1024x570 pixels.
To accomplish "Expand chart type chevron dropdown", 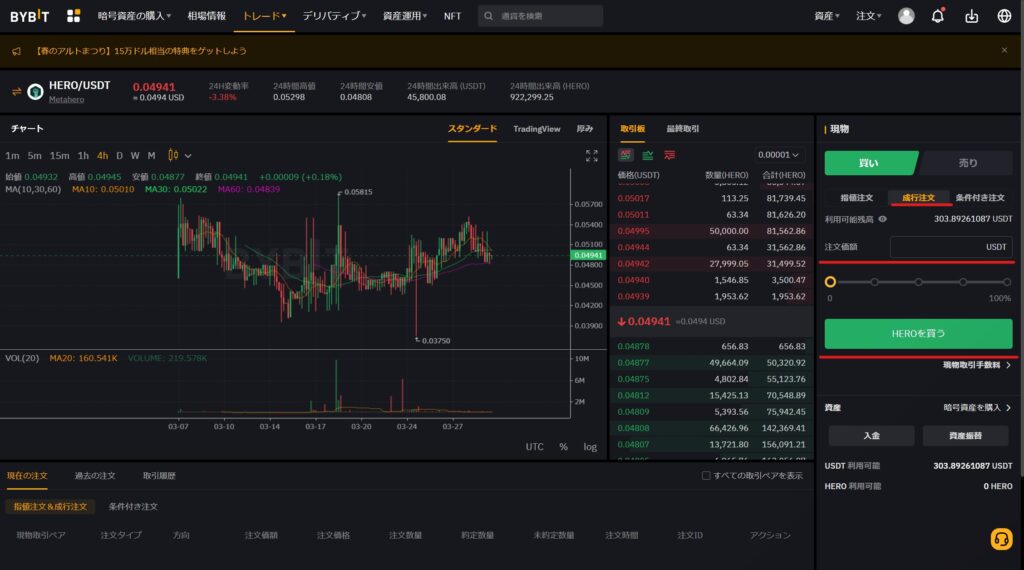I will 188,156.
